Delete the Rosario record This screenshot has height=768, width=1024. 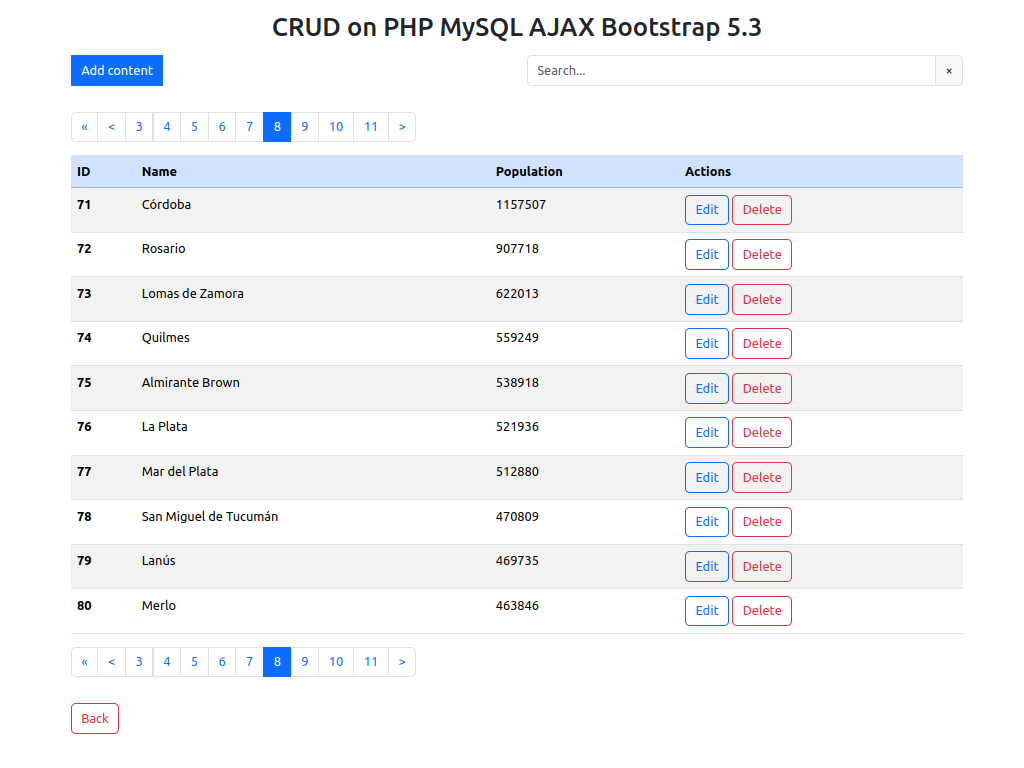click(x=761, y=254)
